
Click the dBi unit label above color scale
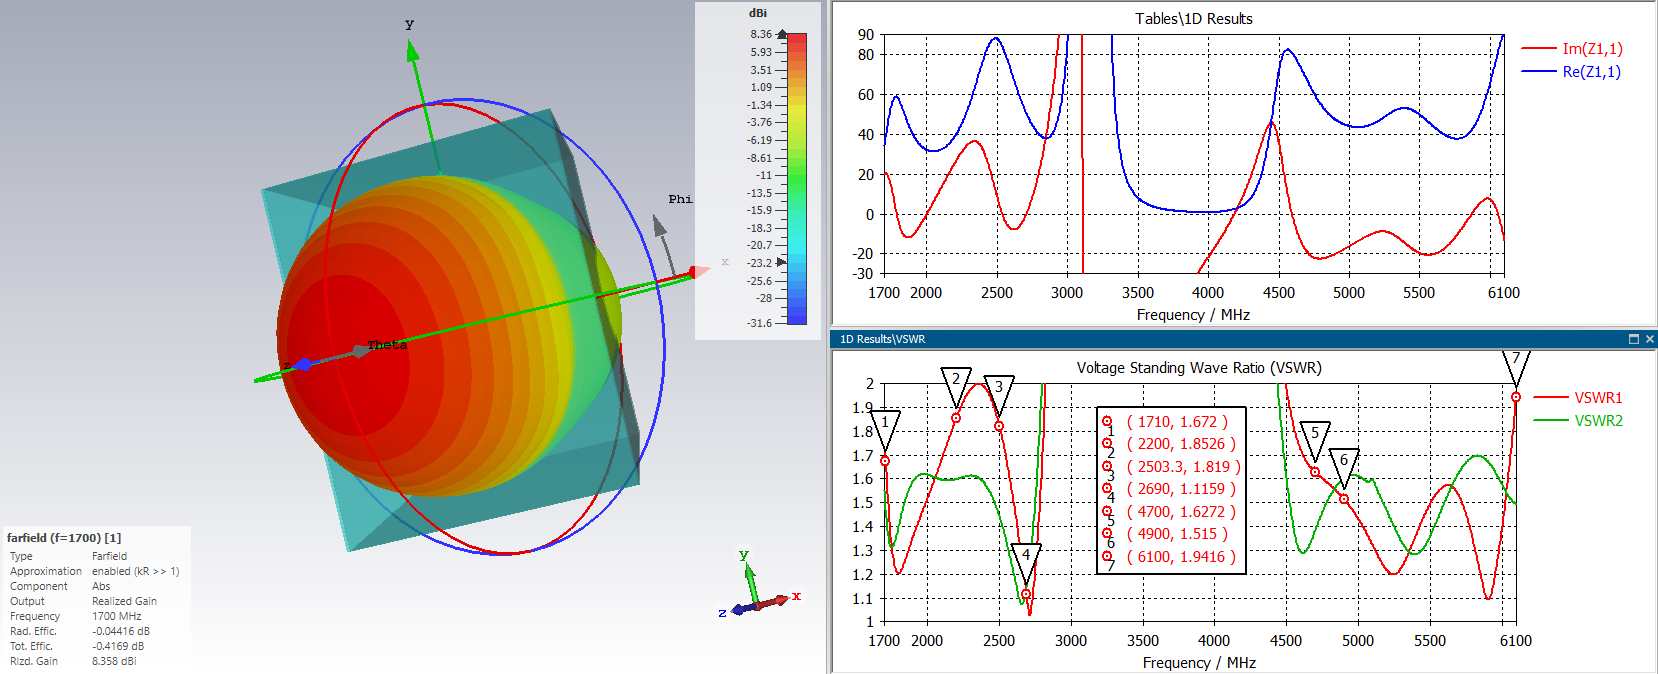click(x=758, y=13)
